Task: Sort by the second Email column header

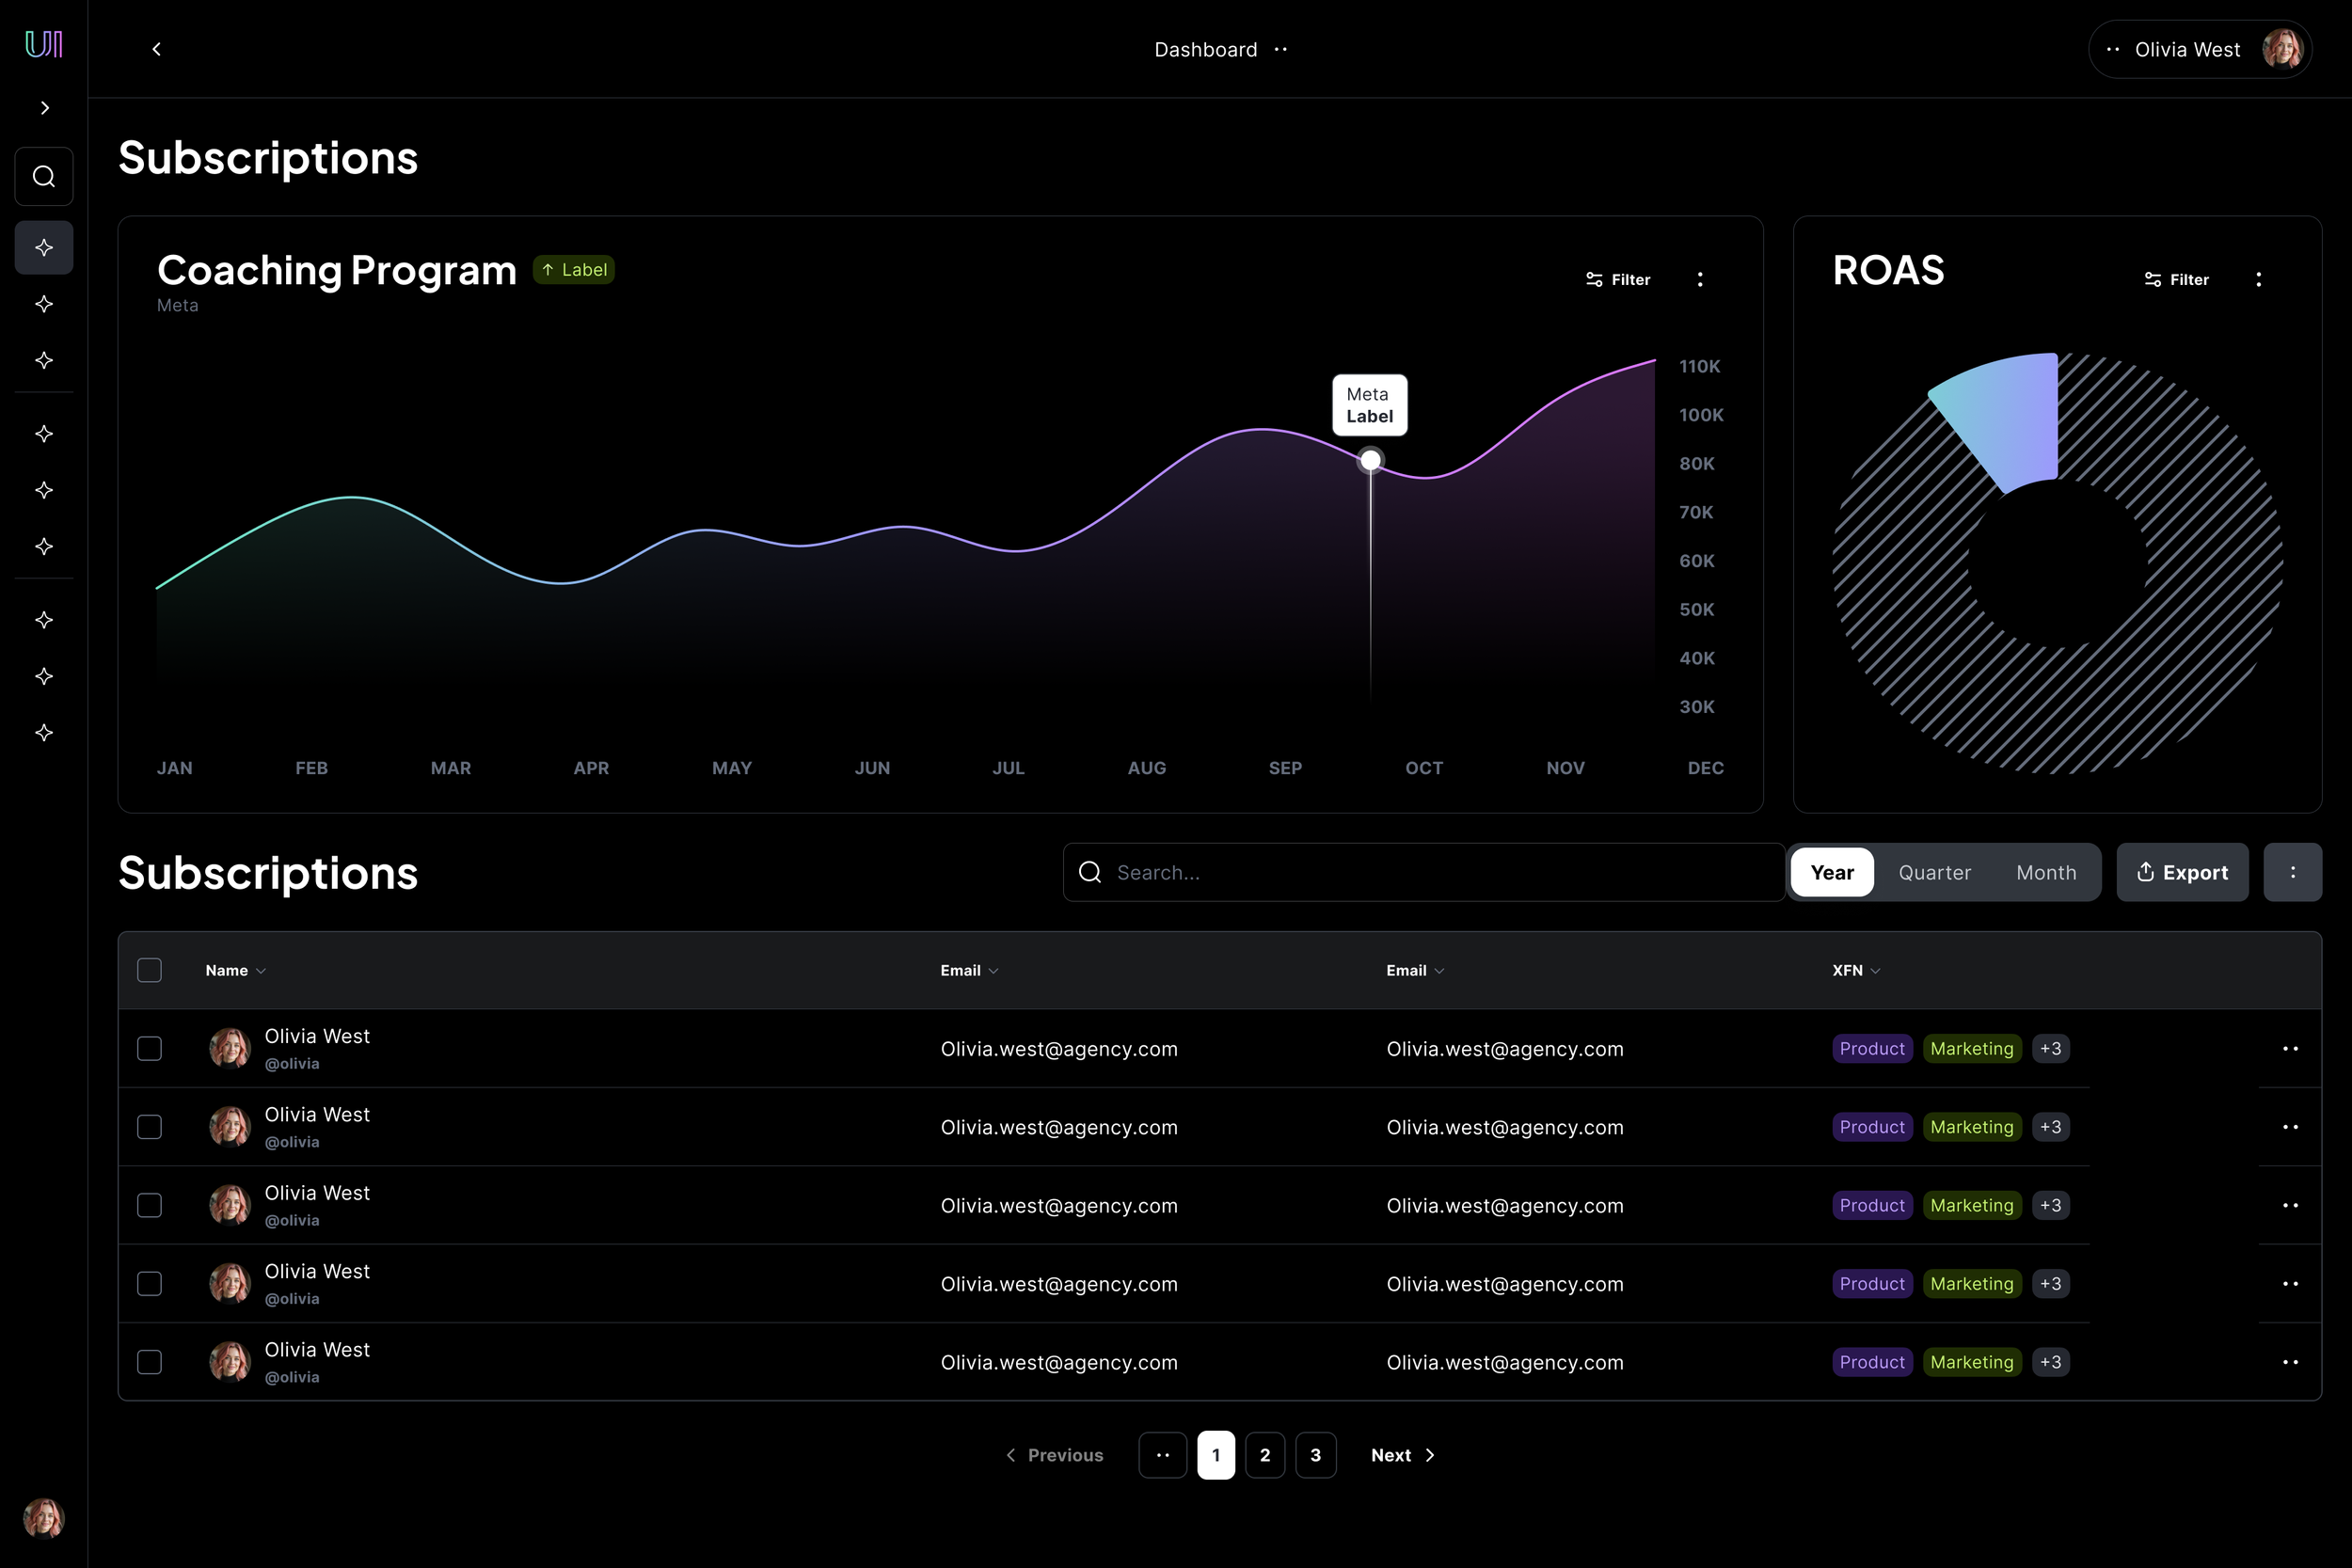Action: coord(1415,971)
